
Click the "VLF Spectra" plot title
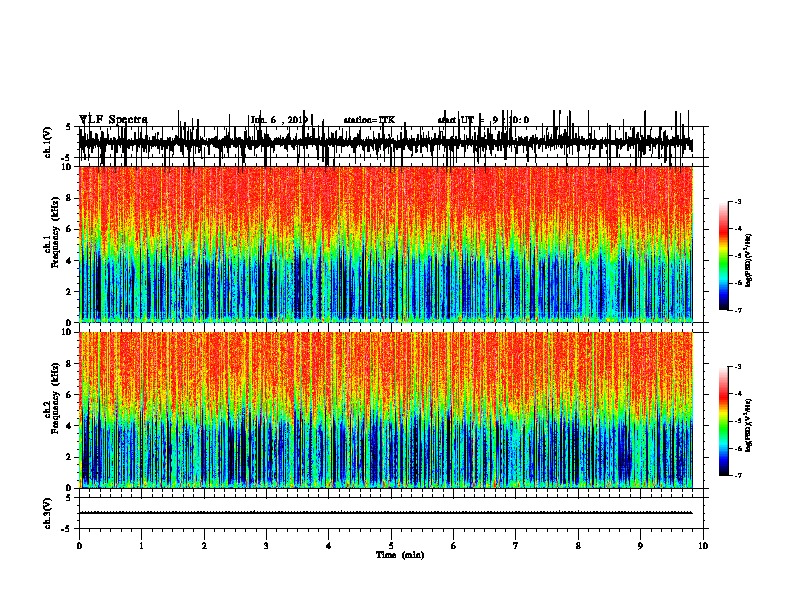click(x=113, y=119)
